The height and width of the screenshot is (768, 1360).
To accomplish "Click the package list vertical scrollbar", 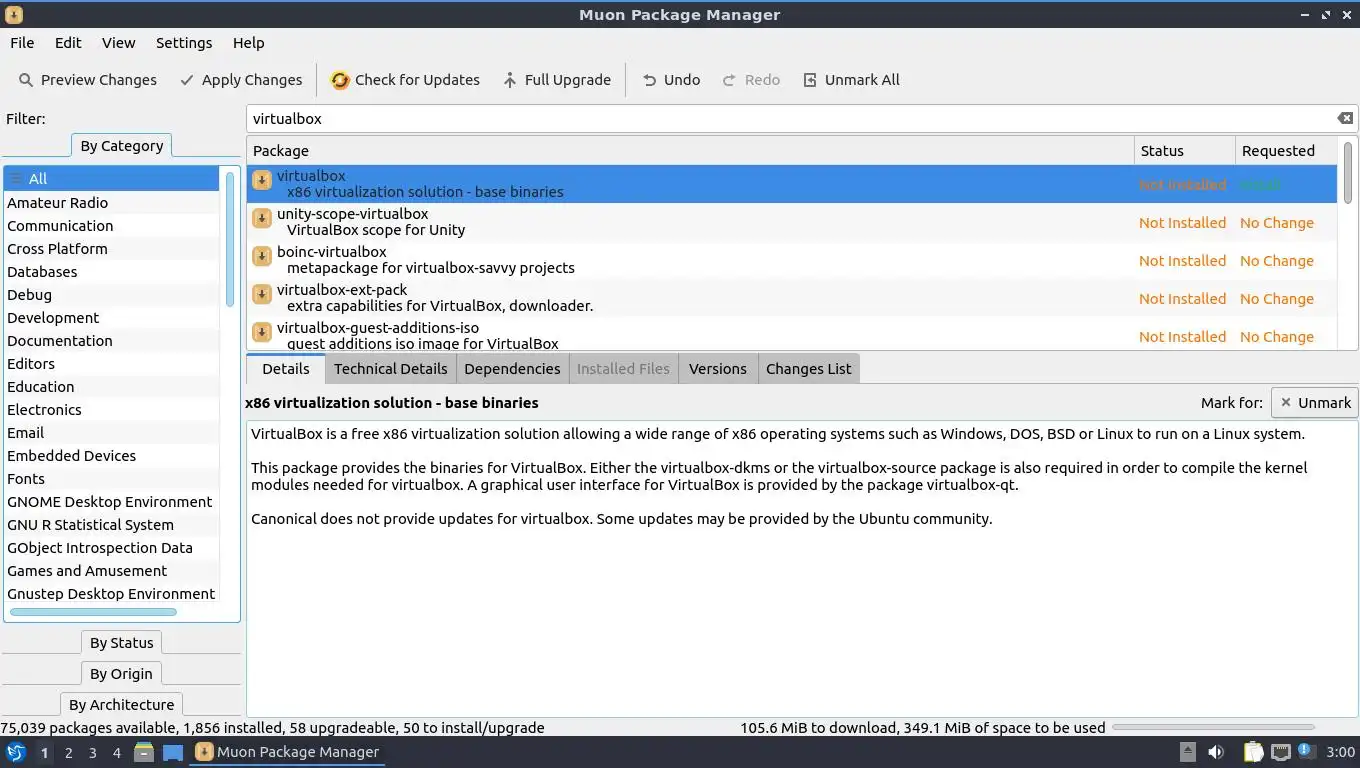I will coord(1347,172).
